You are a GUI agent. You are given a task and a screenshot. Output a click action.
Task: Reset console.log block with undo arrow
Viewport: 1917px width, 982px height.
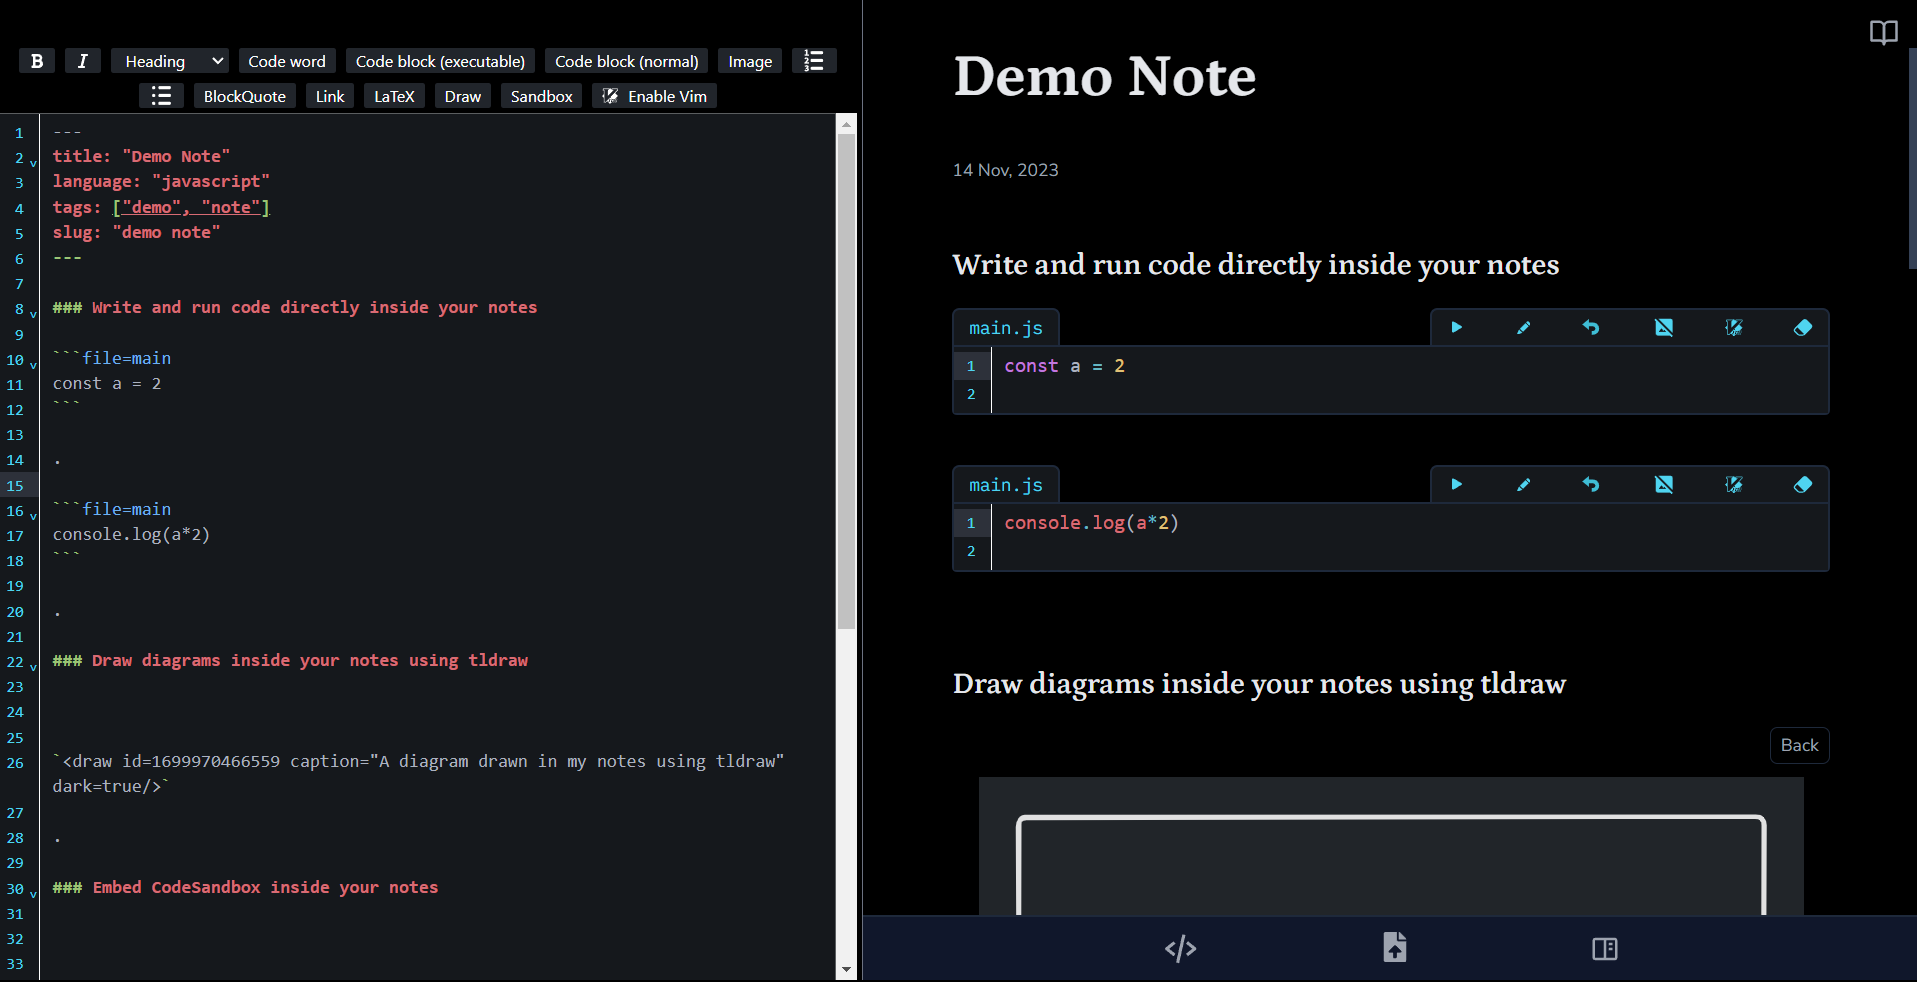[1591, 484]
